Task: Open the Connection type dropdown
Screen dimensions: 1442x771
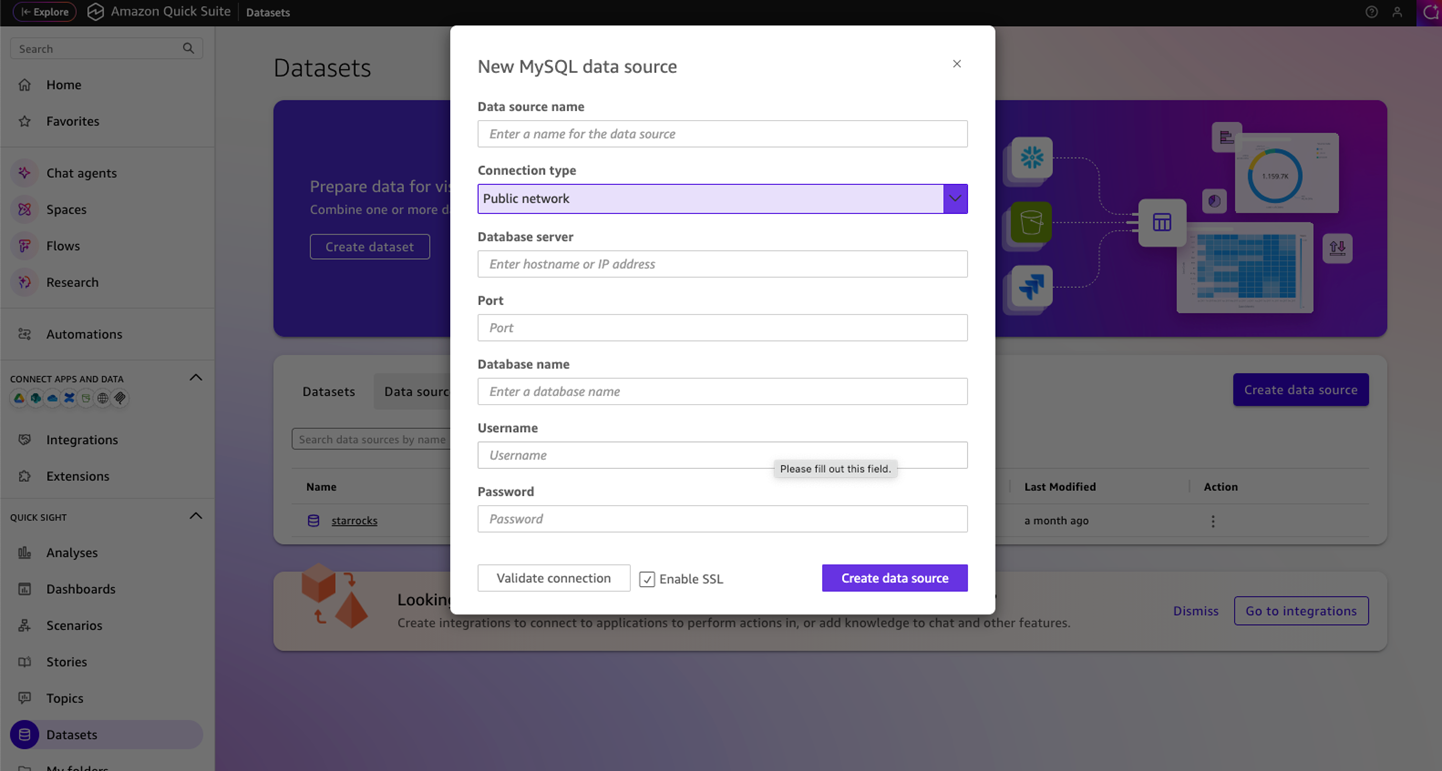Action: pyautogui.click(x=955, y=199)
